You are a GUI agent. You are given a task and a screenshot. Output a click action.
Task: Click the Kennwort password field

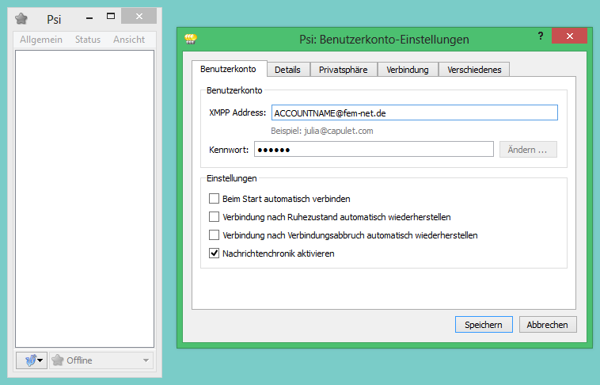click(x=374, y=149)
